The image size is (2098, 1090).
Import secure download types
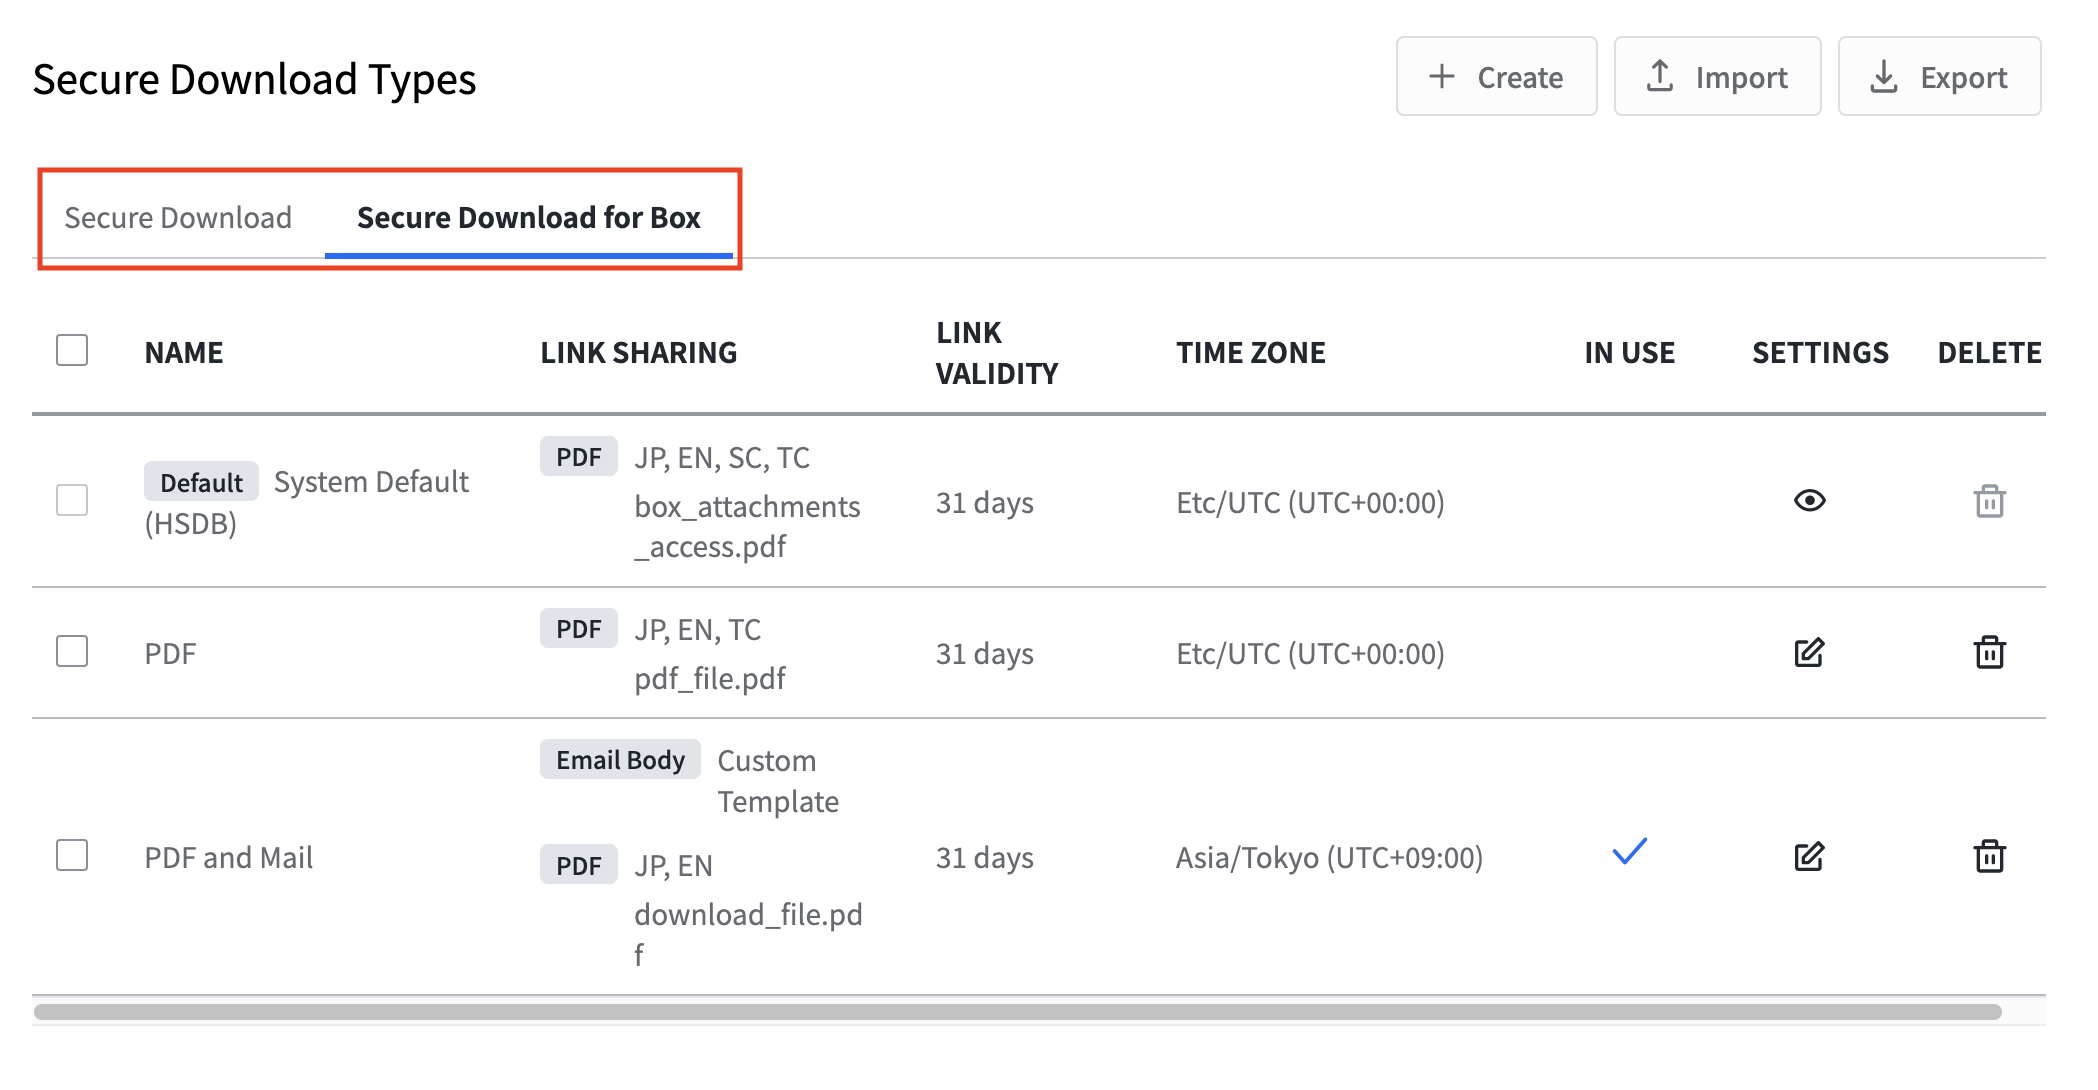[1717, 77]
